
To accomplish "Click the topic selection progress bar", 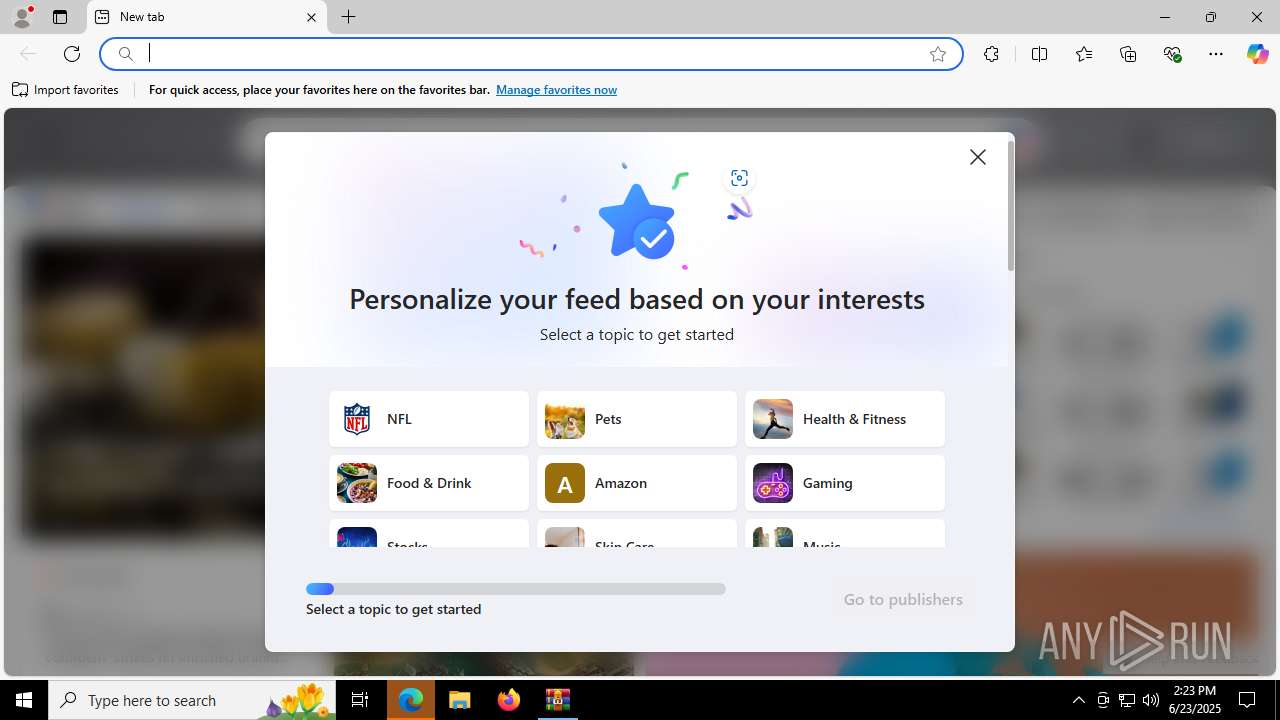I will (516, 589).
